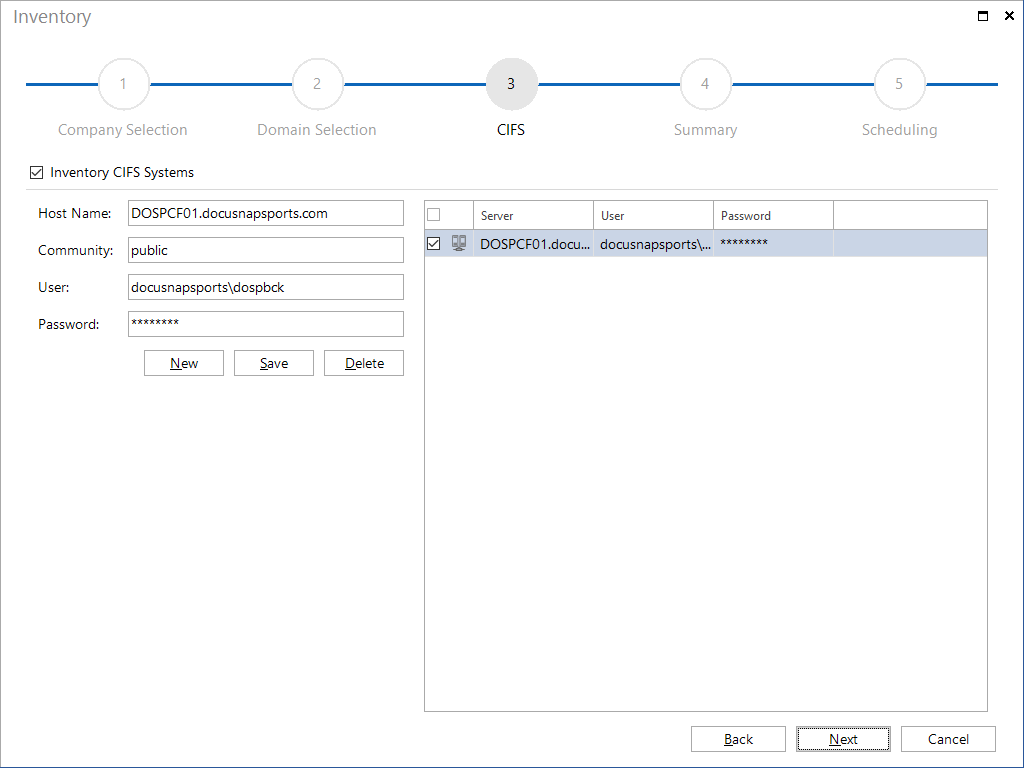Click the masked password cell in table
This screenshot has width=1024, height=768.
[773, 244]
